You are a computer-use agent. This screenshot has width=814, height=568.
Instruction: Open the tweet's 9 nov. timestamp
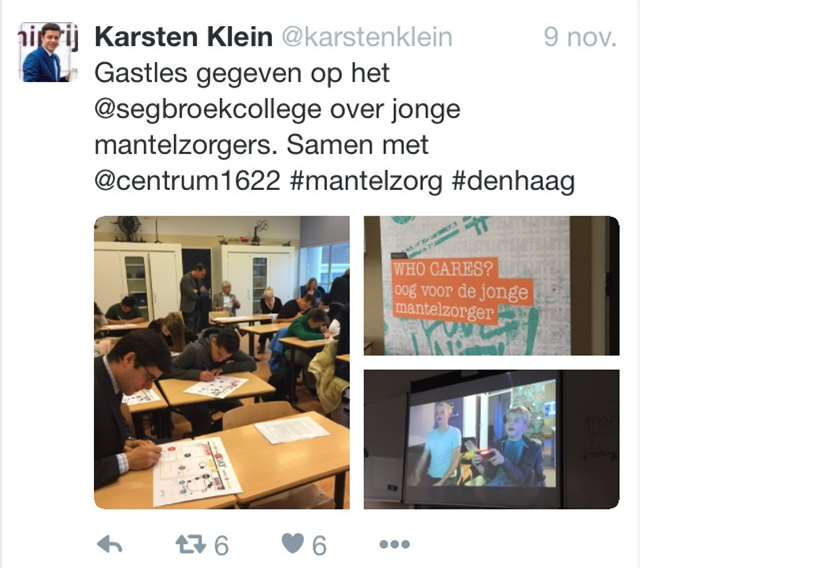[580, 37]
